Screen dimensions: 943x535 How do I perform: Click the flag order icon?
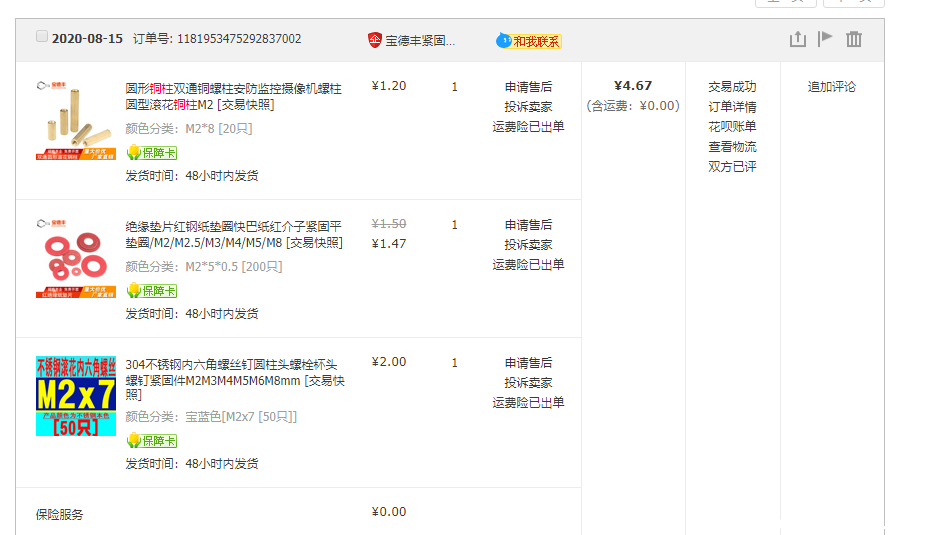825,38
